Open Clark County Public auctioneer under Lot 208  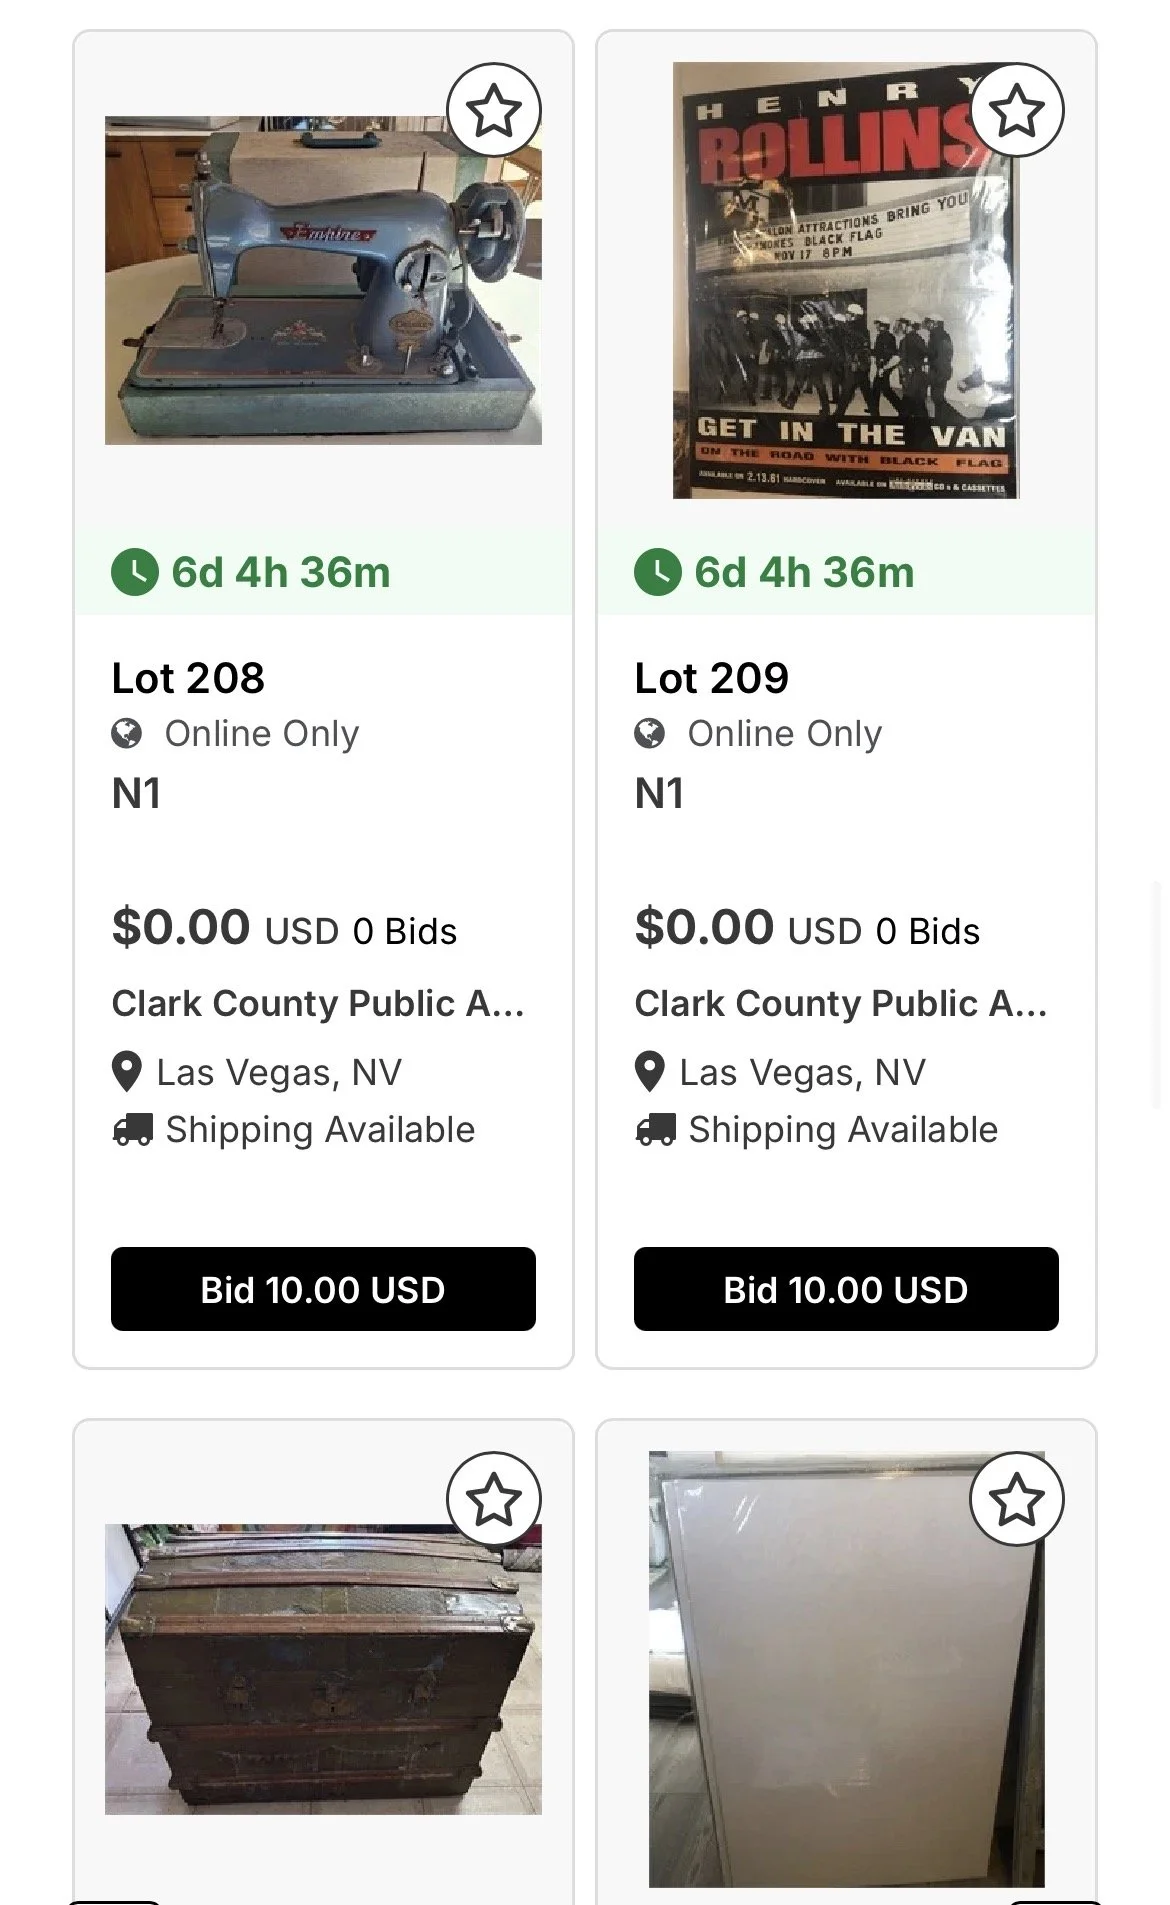(x=318, y=1003)
